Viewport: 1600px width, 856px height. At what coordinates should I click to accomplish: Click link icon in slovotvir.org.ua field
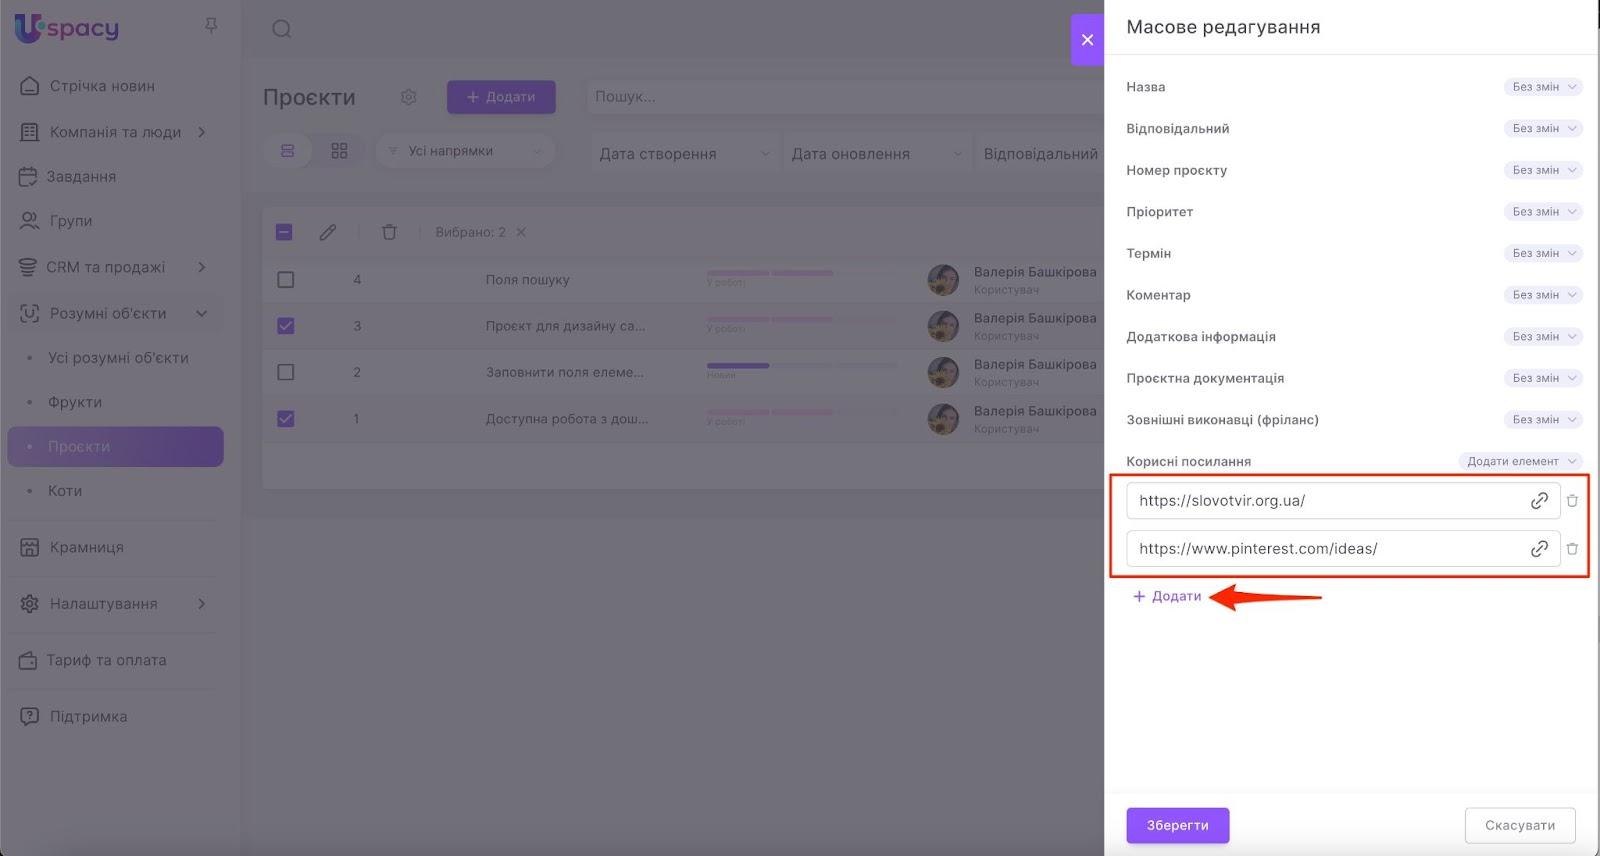click(x=1539, y=501)
